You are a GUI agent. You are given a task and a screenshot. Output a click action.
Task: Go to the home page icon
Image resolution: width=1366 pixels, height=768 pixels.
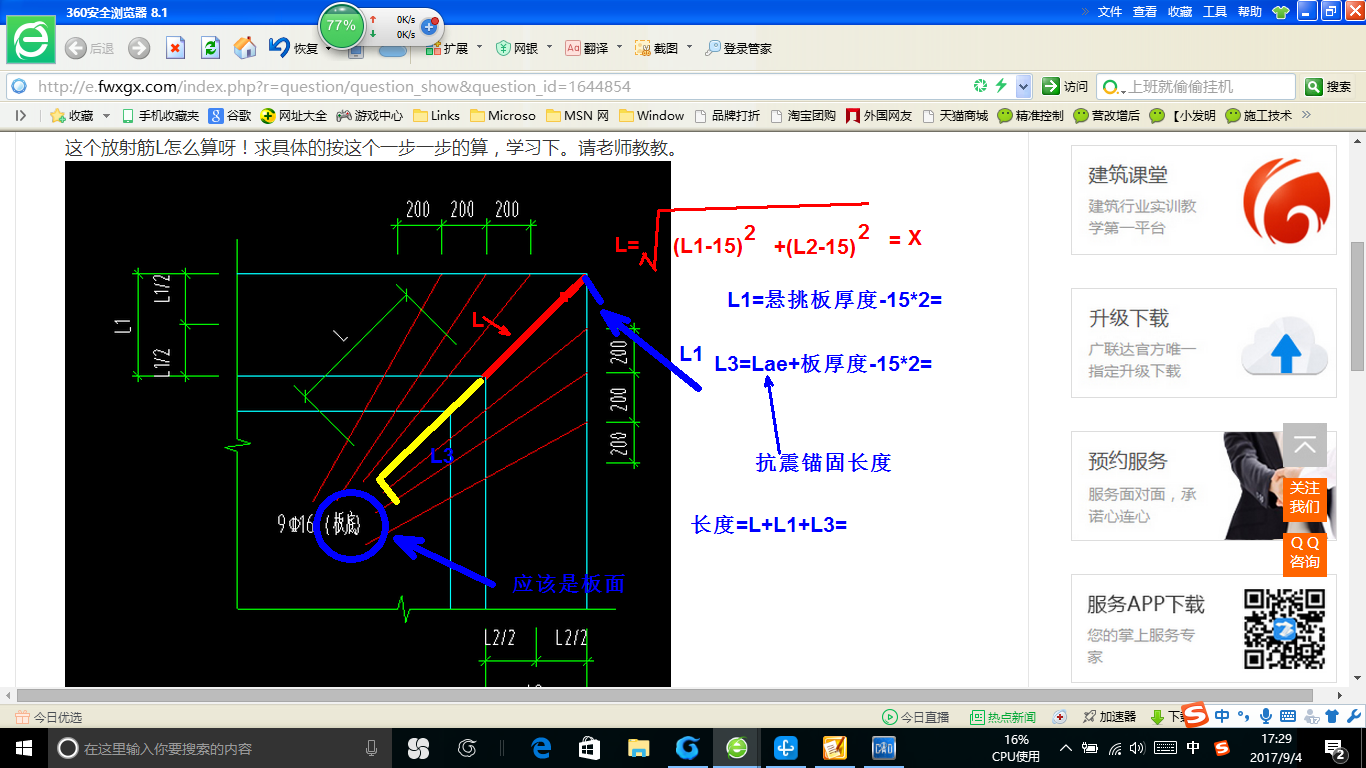point(245,48)
